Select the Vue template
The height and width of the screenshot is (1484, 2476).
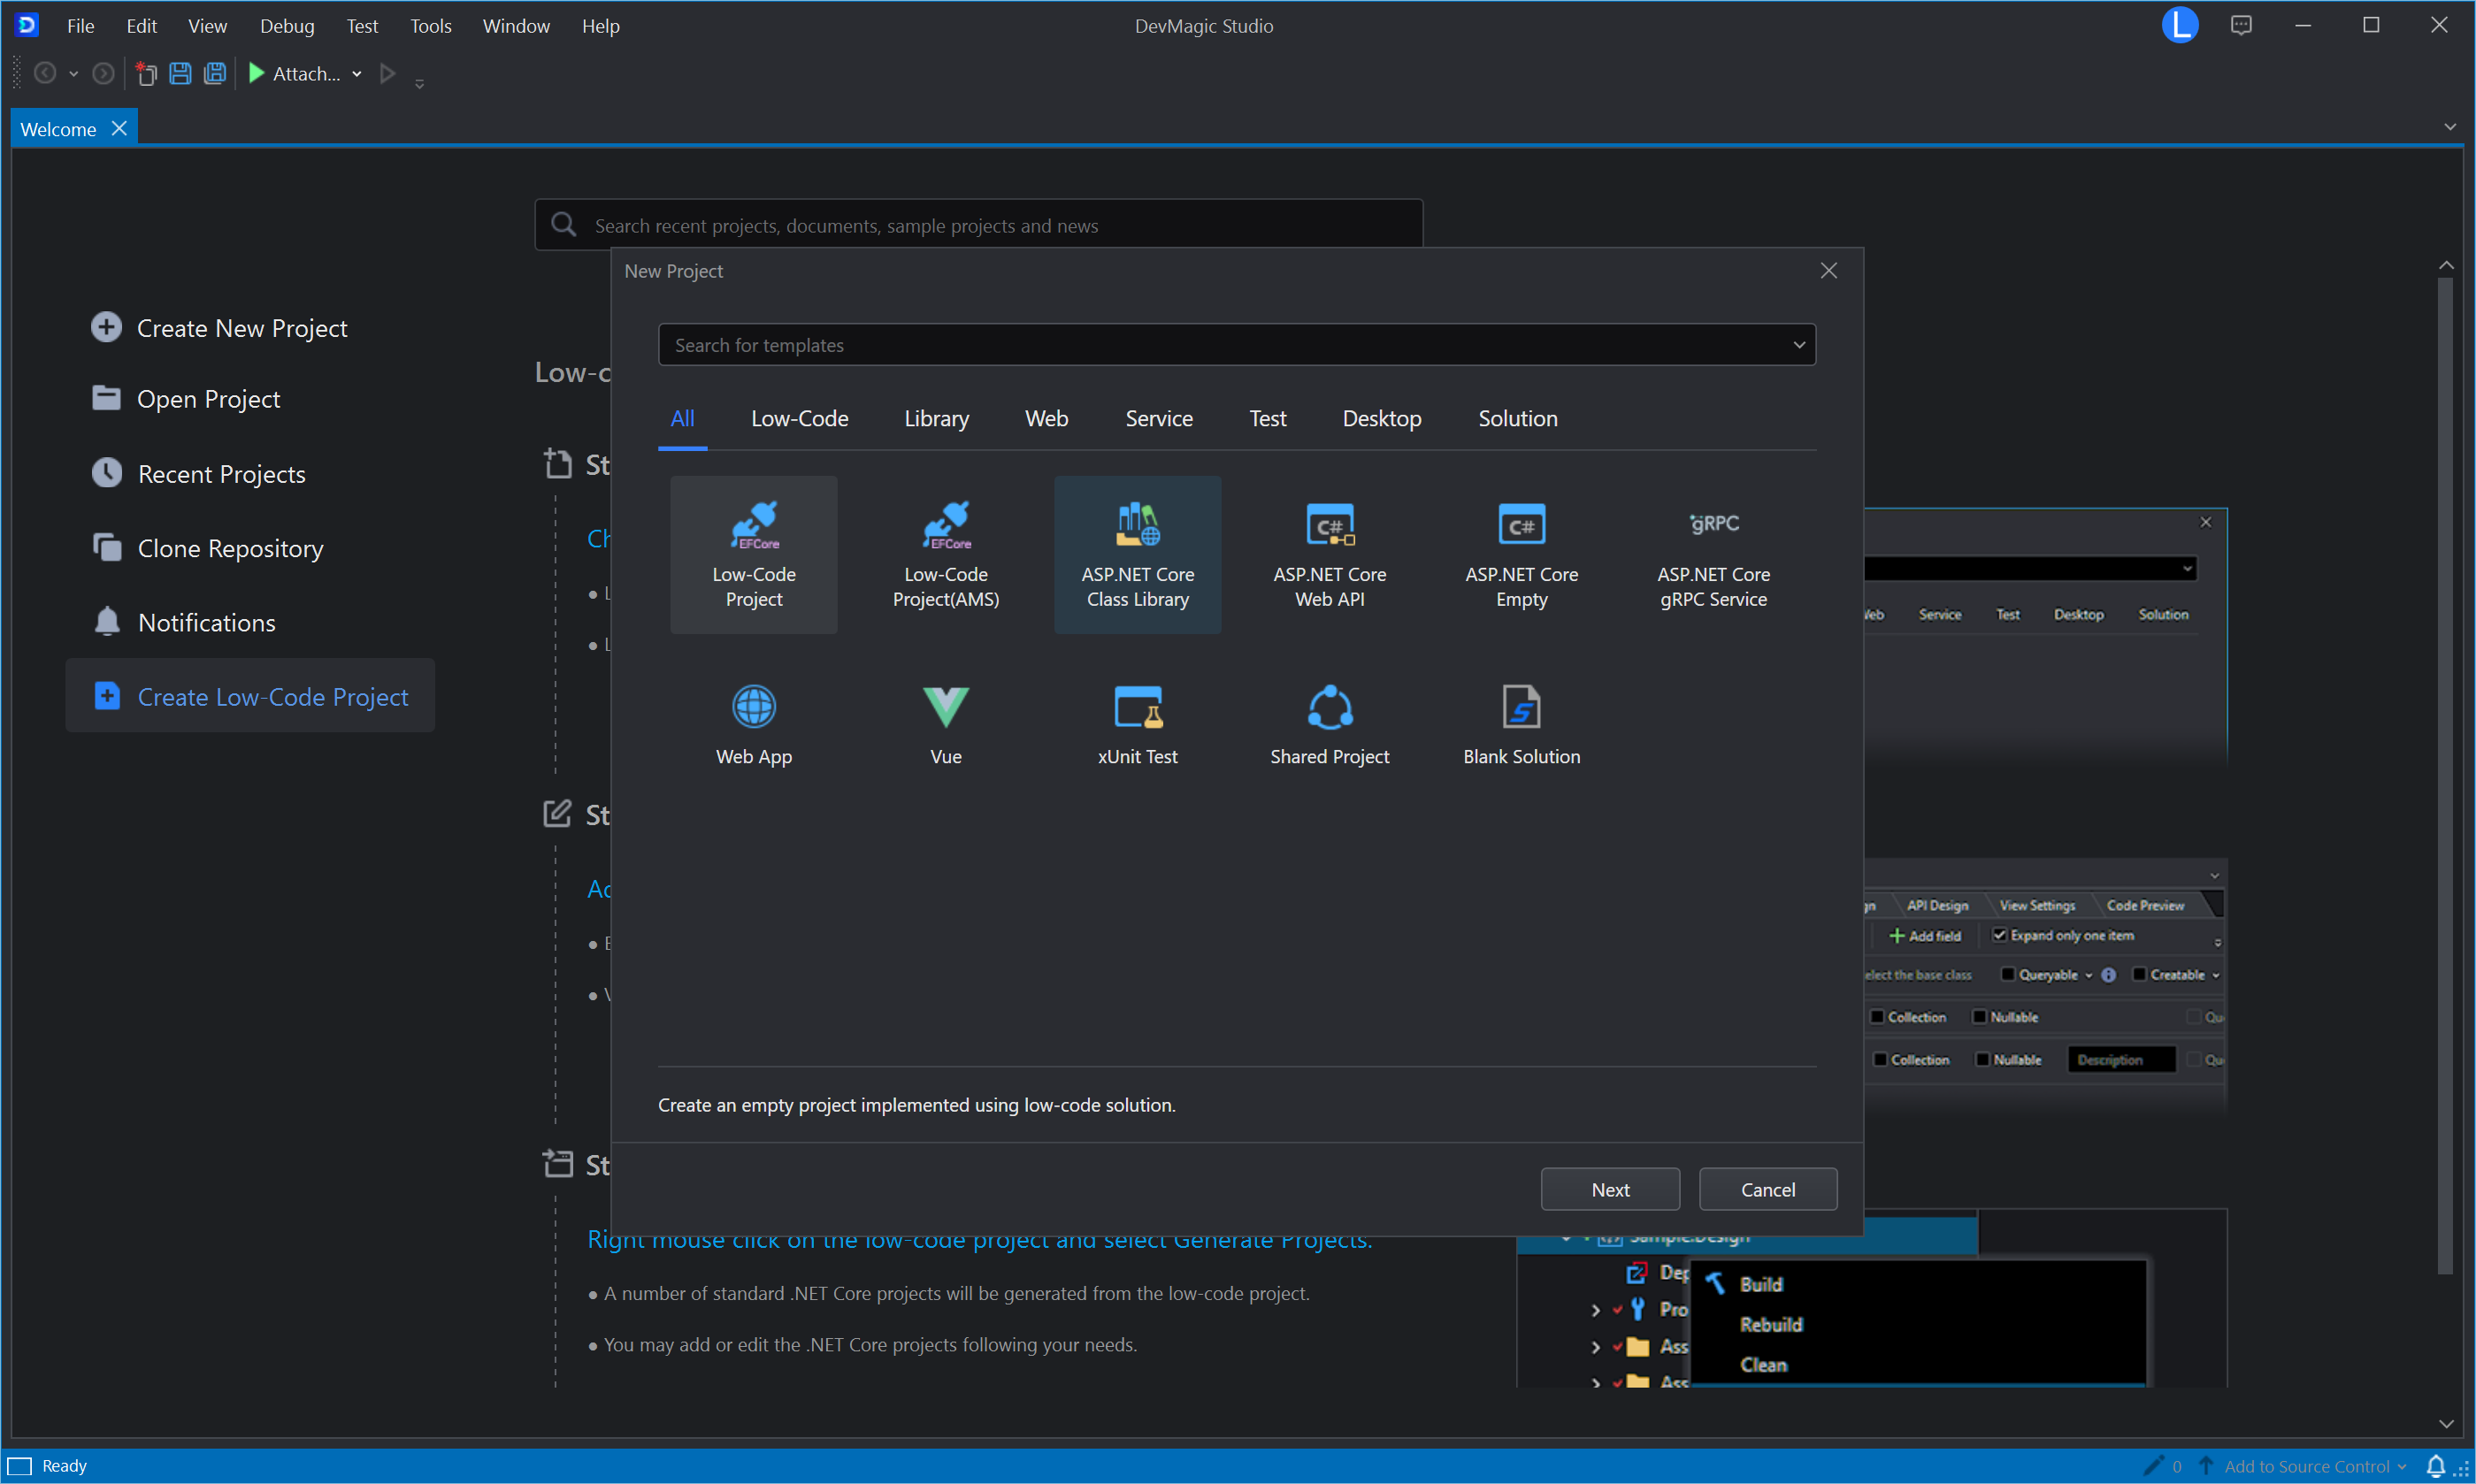(945, 725)
